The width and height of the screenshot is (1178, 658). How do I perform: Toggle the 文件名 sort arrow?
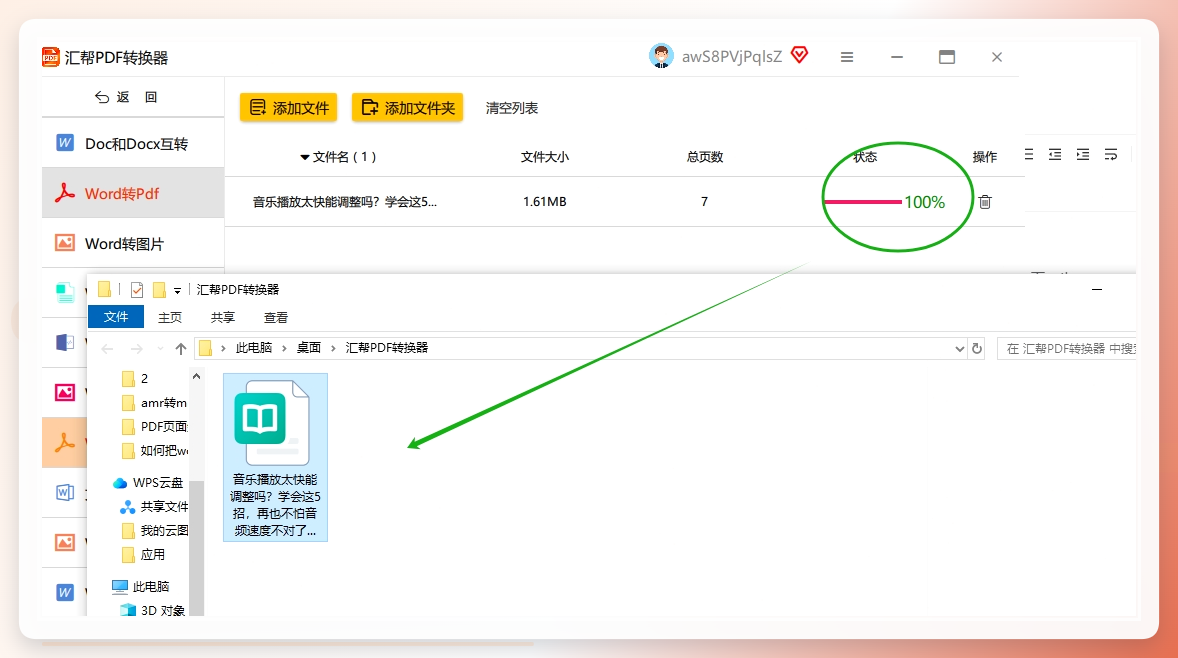click(304, 157)
